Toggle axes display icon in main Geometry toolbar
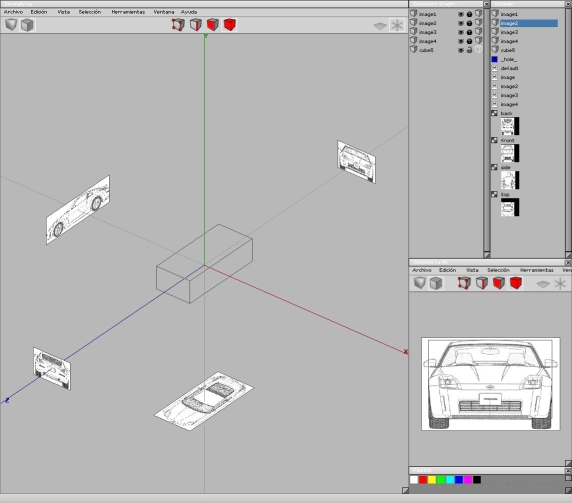The width and height of the screenshot is (572, 503). click(x=397, y=25)
